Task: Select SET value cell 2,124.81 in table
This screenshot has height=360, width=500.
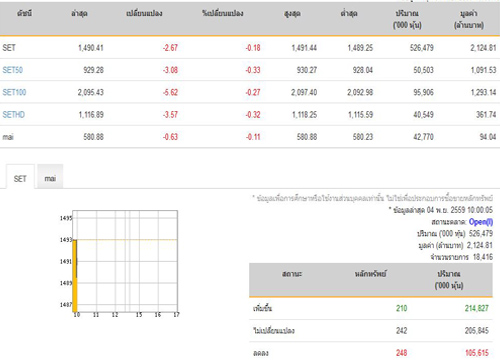Action: coord(483,48)
